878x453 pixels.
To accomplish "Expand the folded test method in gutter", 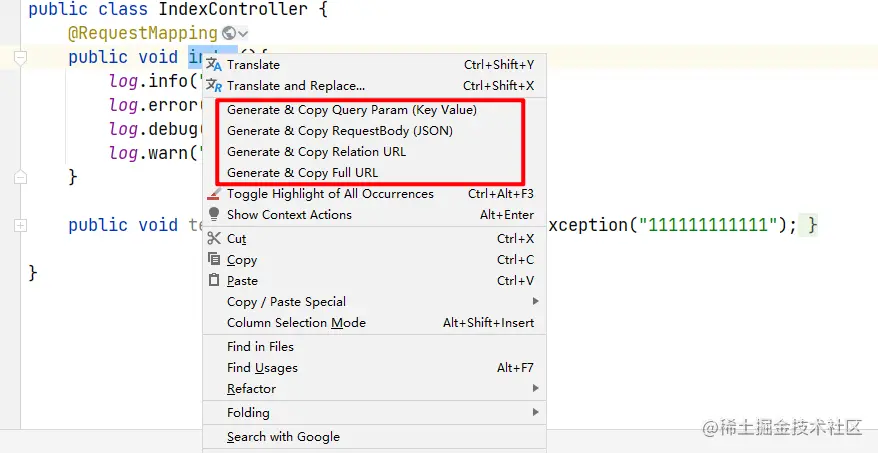I will 20,226.
